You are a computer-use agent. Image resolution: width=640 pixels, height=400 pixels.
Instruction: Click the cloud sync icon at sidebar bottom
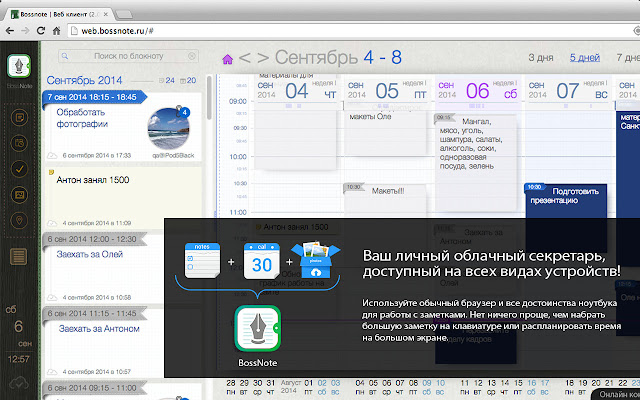(x=19, y=383)
